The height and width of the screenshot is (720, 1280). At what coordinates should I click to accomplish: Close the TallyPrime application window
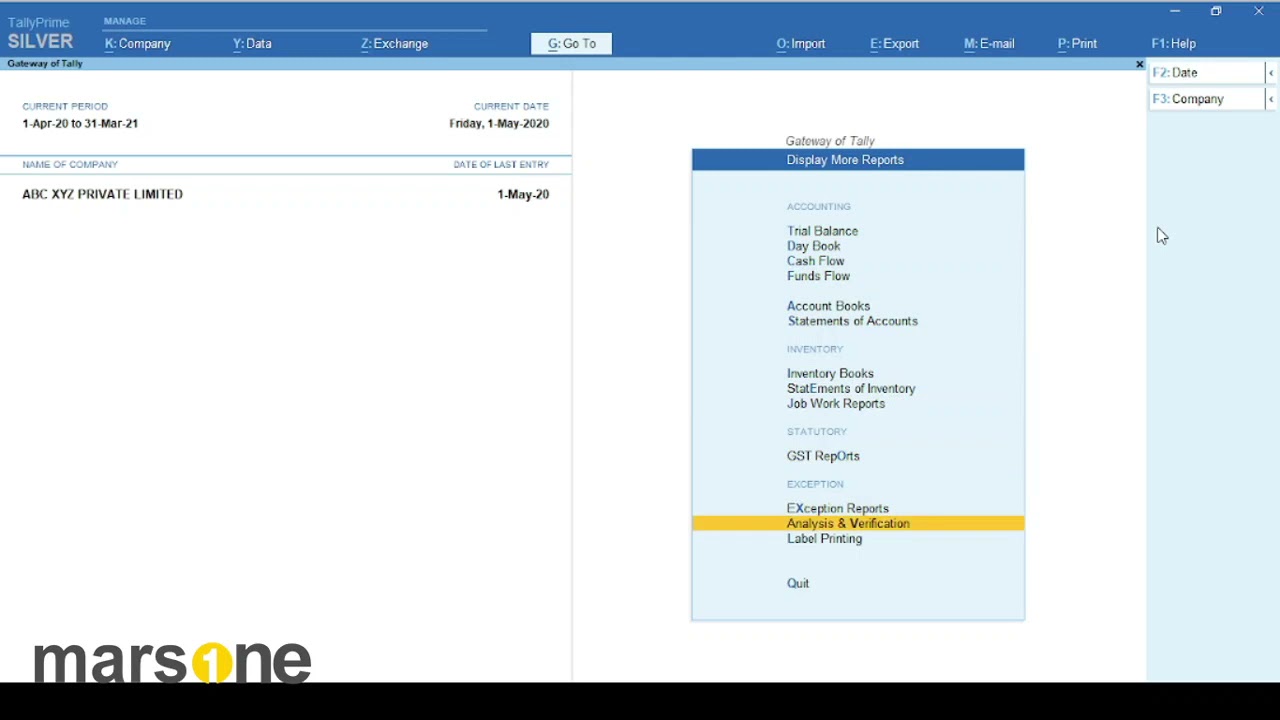coord(1258,11)
